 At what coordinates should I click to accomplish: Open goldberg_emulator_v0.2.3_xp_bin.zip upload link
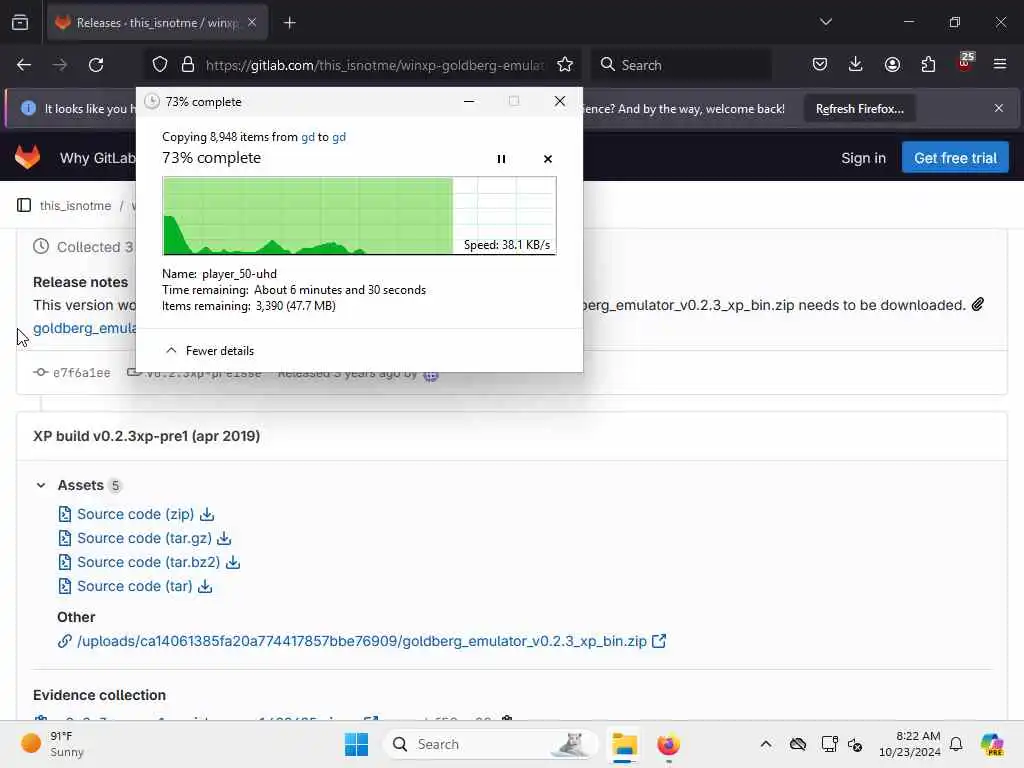coord(362,641)
